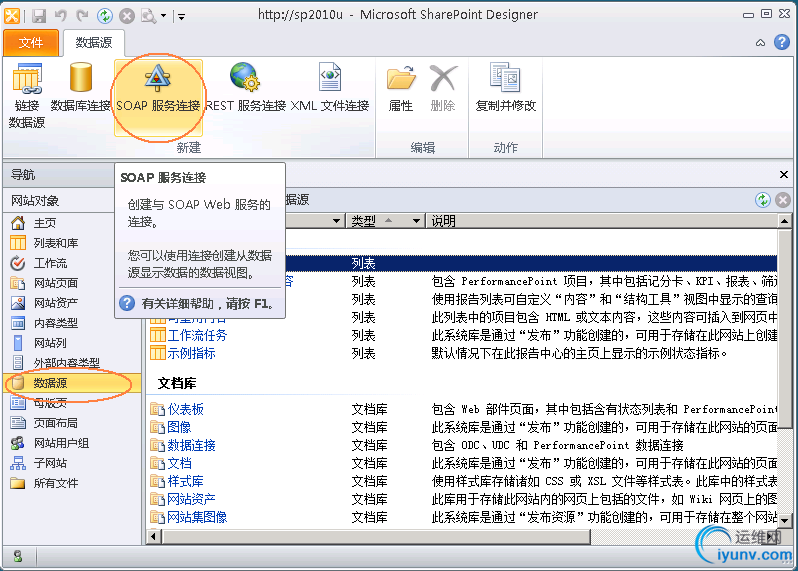
Task: Click the Undo icon in title bar
Action: pyautogui.click(x=61, y=16)
